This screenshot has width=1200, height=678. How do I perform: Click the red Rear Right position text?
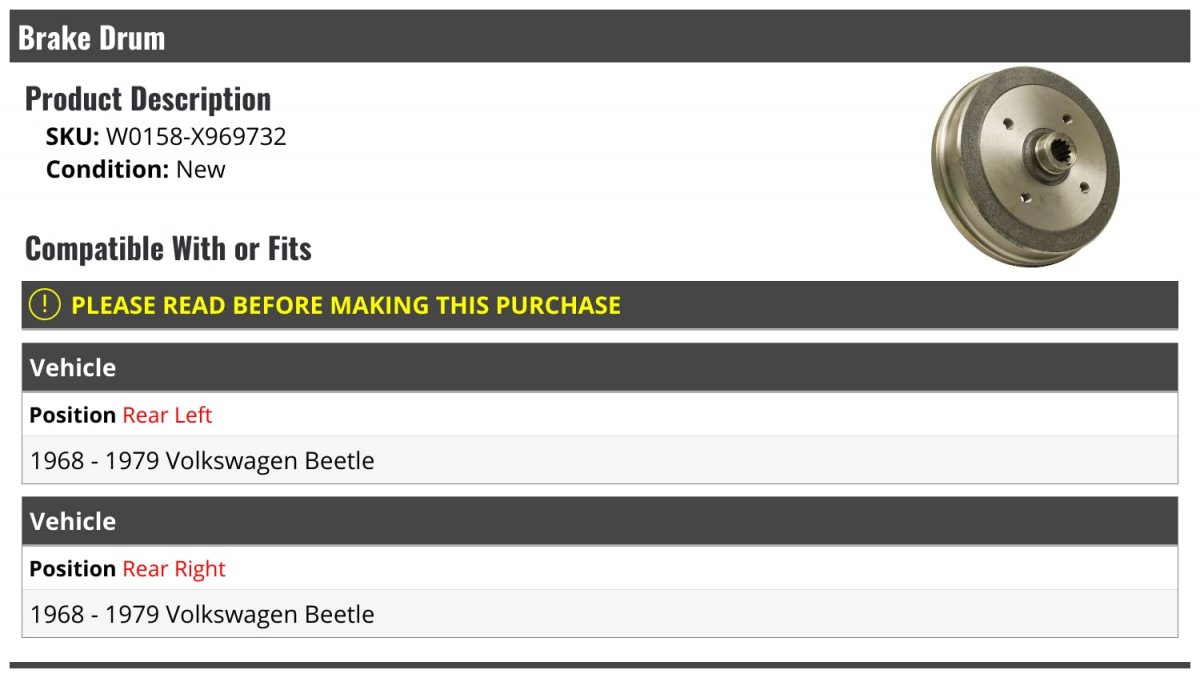[174, 569]
